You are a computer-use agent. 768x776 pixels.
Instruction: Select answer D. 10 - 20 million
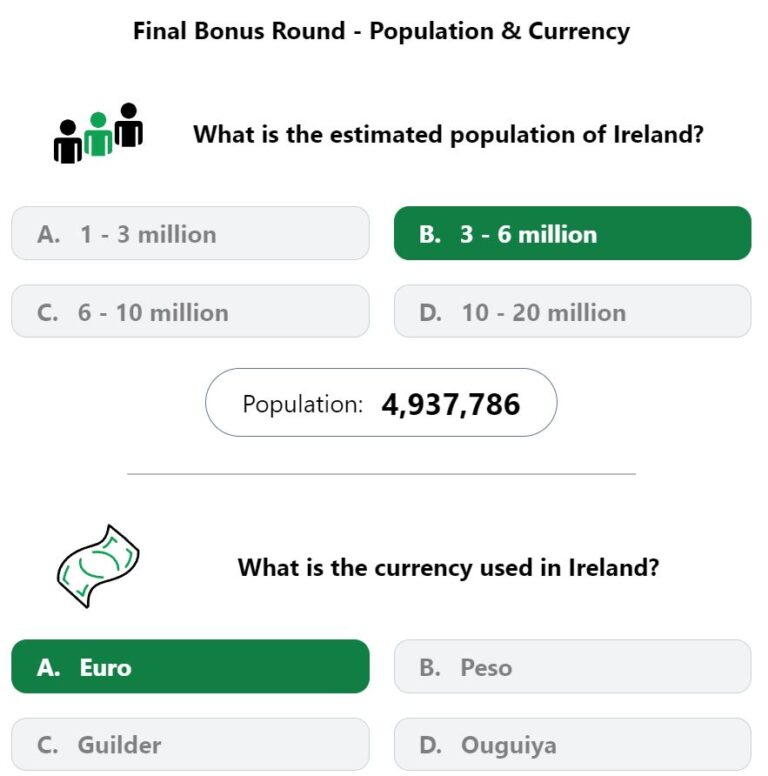573,311
